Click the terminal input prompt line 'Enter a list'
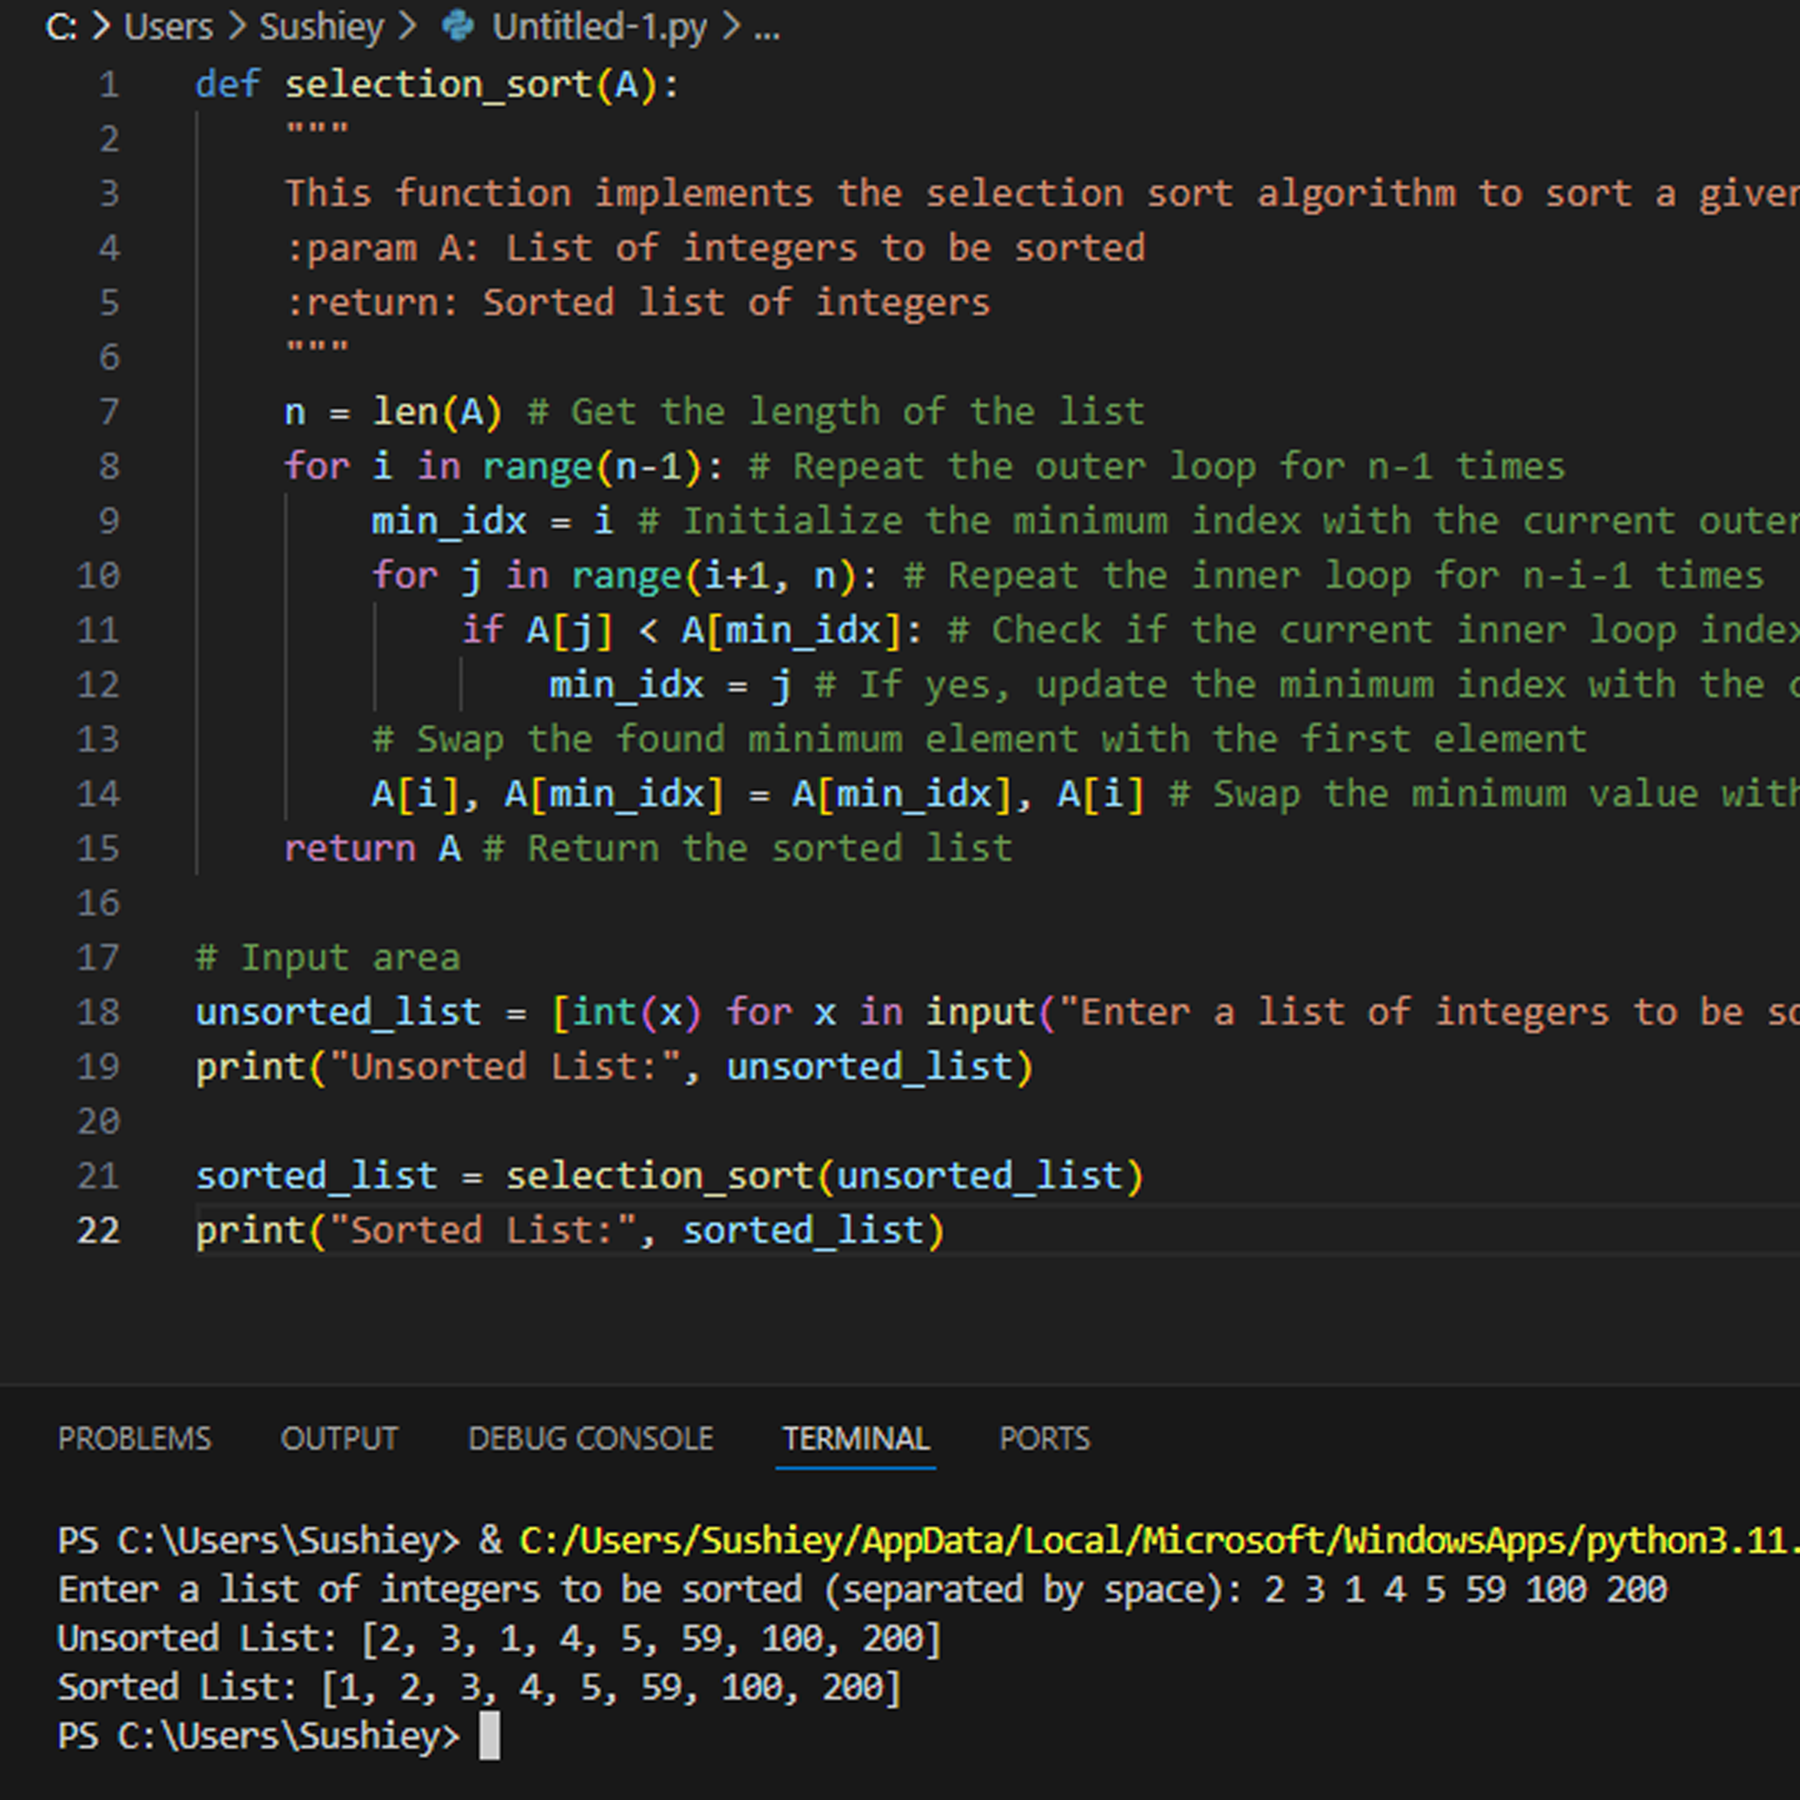This screenshot has width=1800, height=1800. 862,1589
